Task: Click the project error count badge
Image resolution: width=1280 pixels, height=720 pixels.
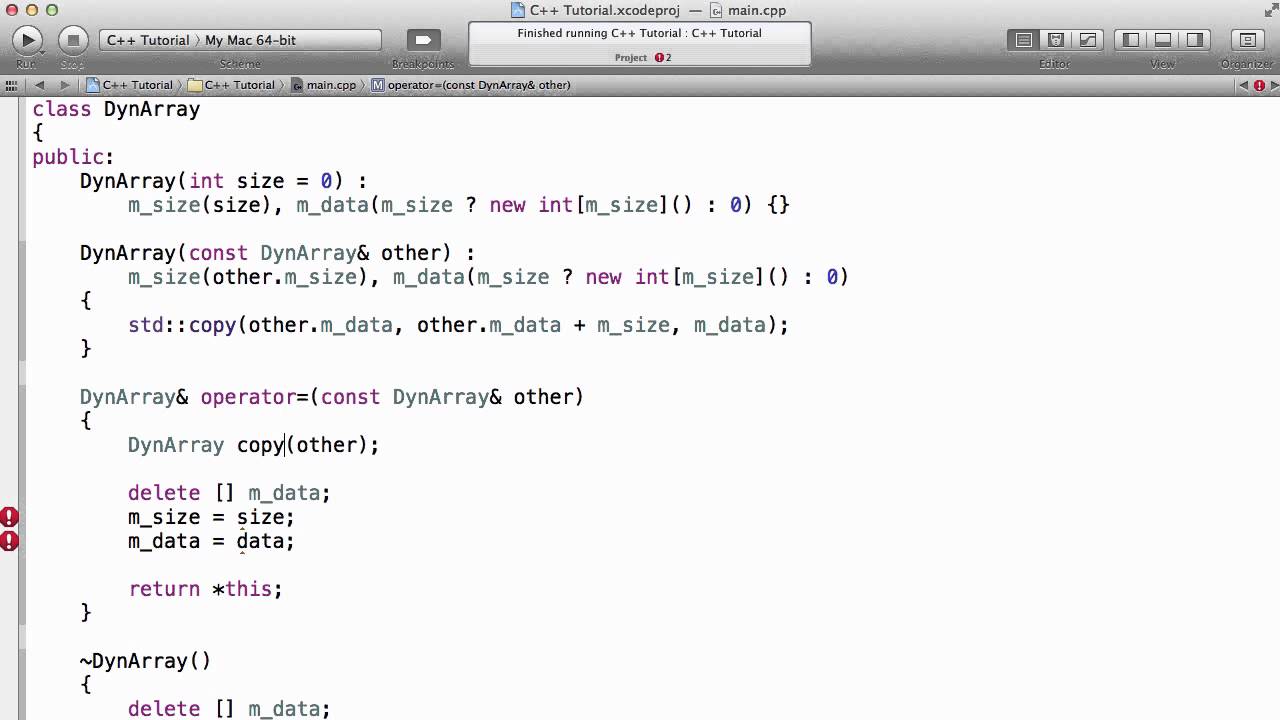Action: tap(663, 57)
